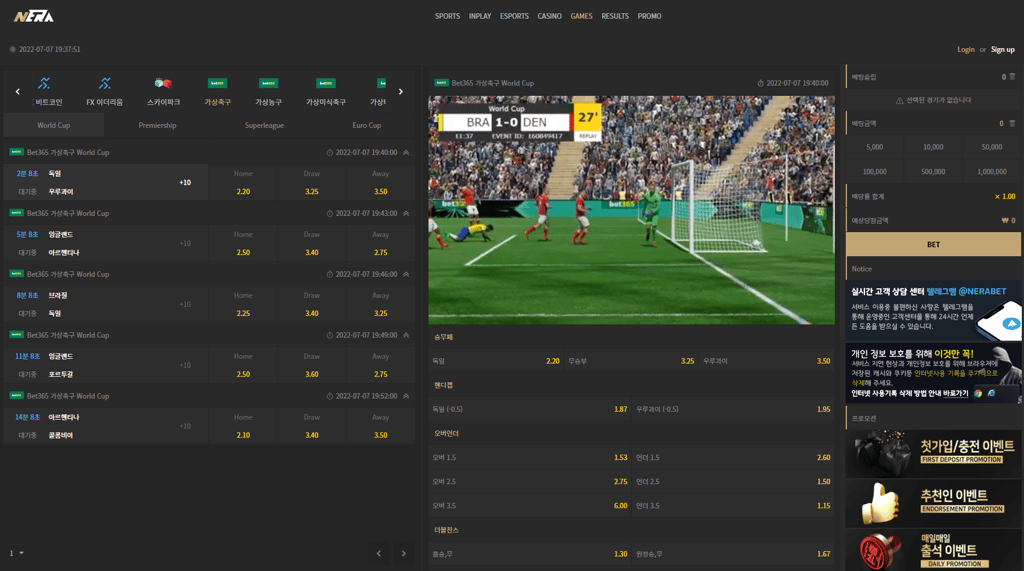
Task: Expand +10 markets for 잉글랜드 vs 아르헨티나
Action: 185,243
